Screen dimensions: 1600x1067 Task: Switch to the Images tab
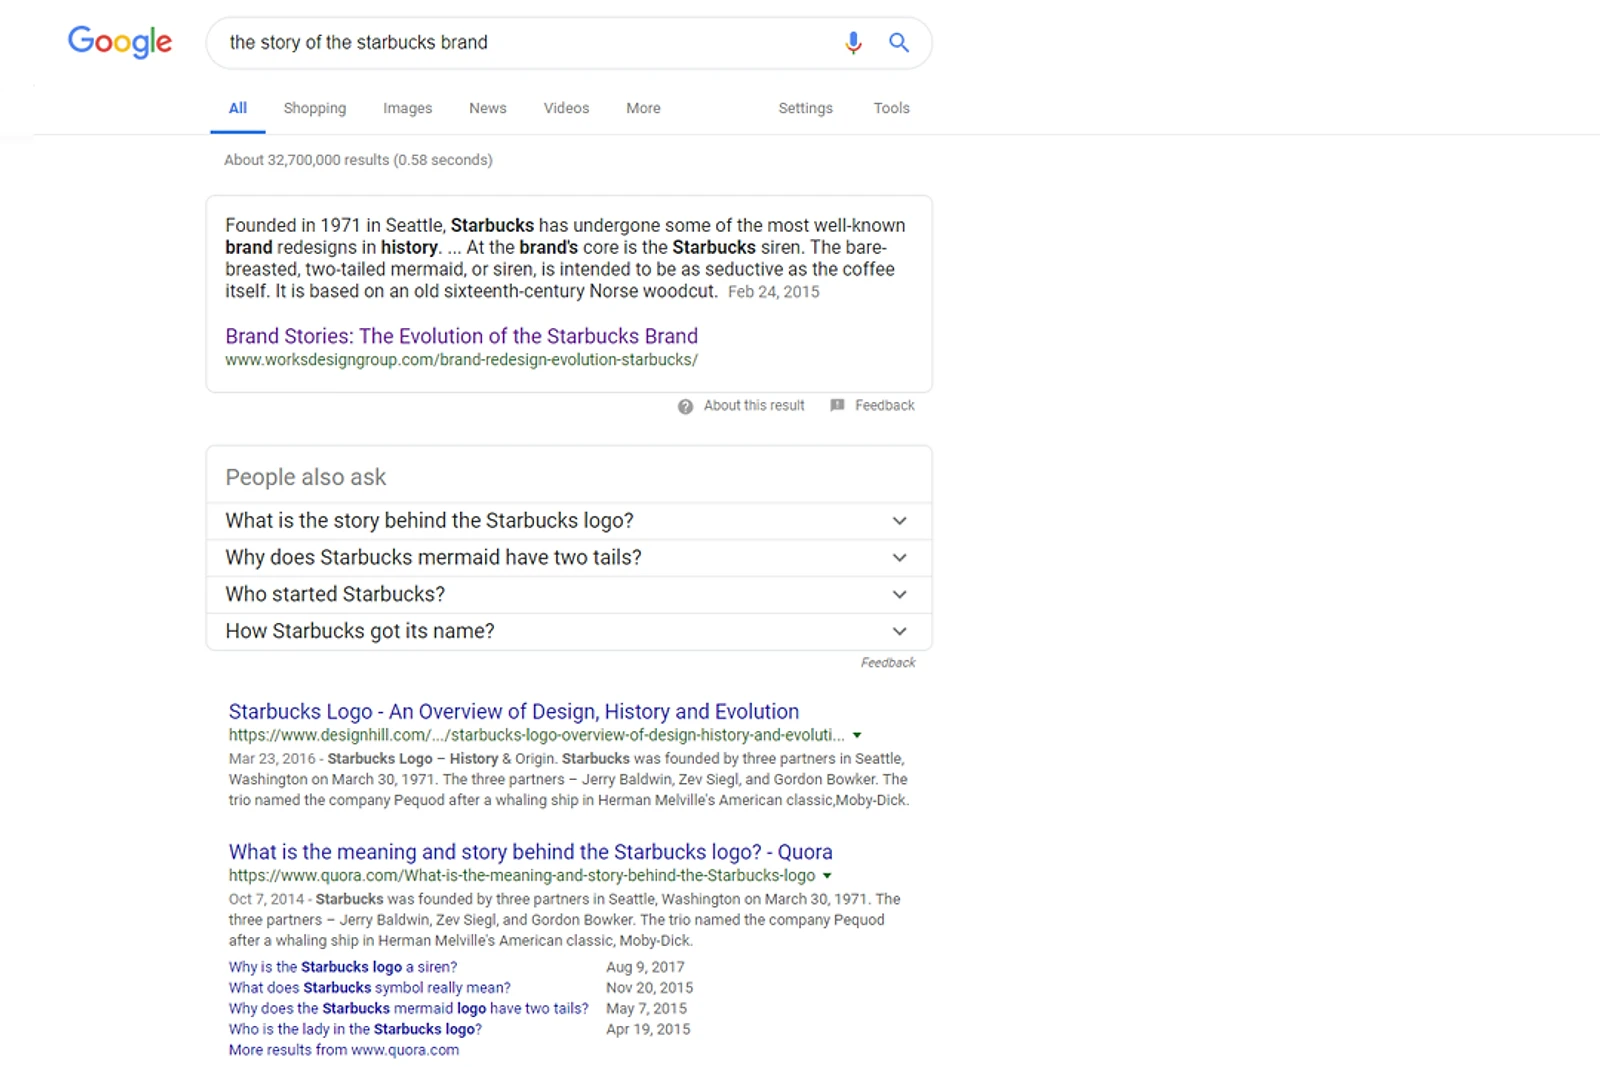click(408, 108)
